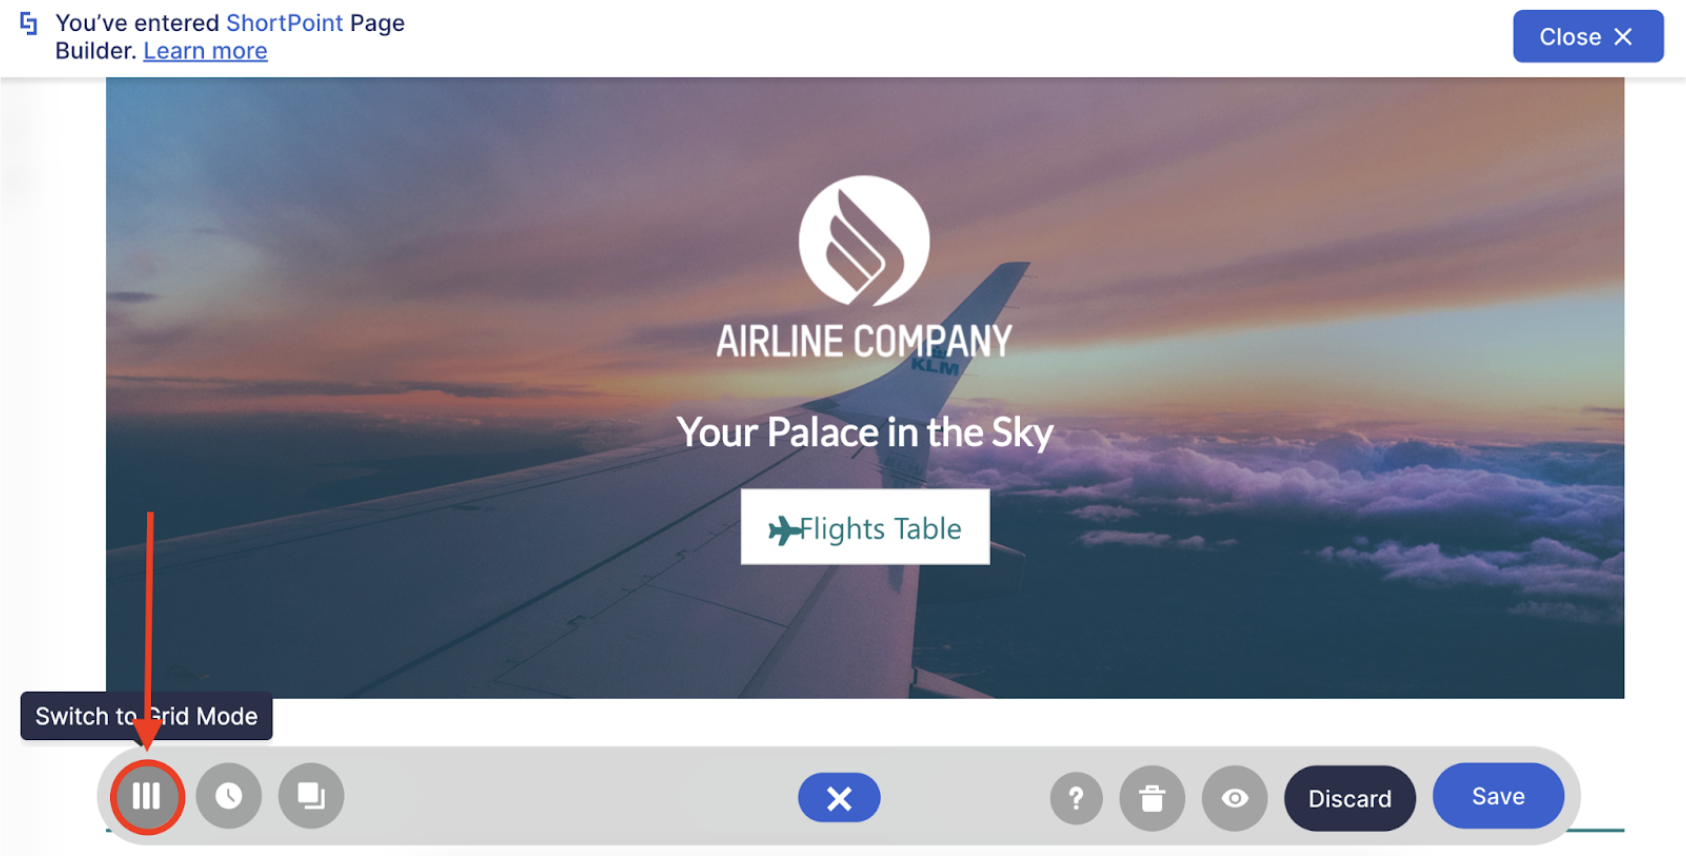Click the Discard button
1686x856 pixels.
[x=1350, y=798]
